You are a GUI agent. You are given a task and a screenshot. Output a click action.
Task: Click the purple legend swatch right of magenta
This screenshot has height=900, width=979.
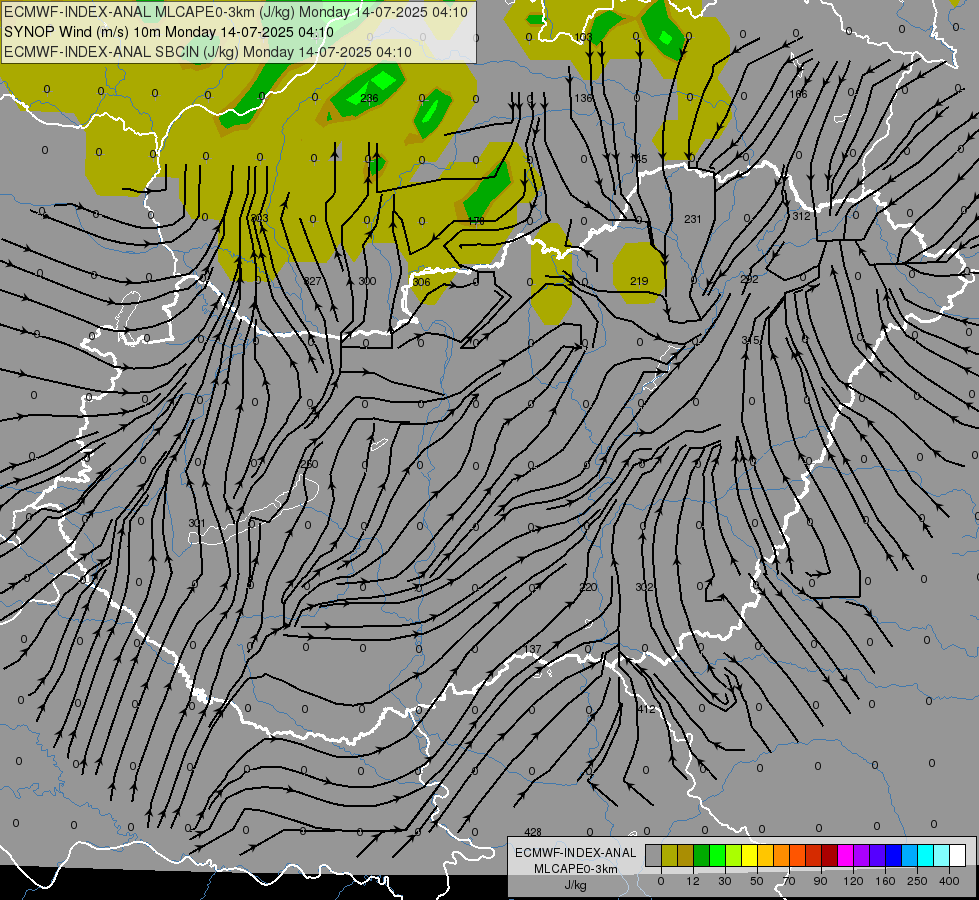point(862,855)
